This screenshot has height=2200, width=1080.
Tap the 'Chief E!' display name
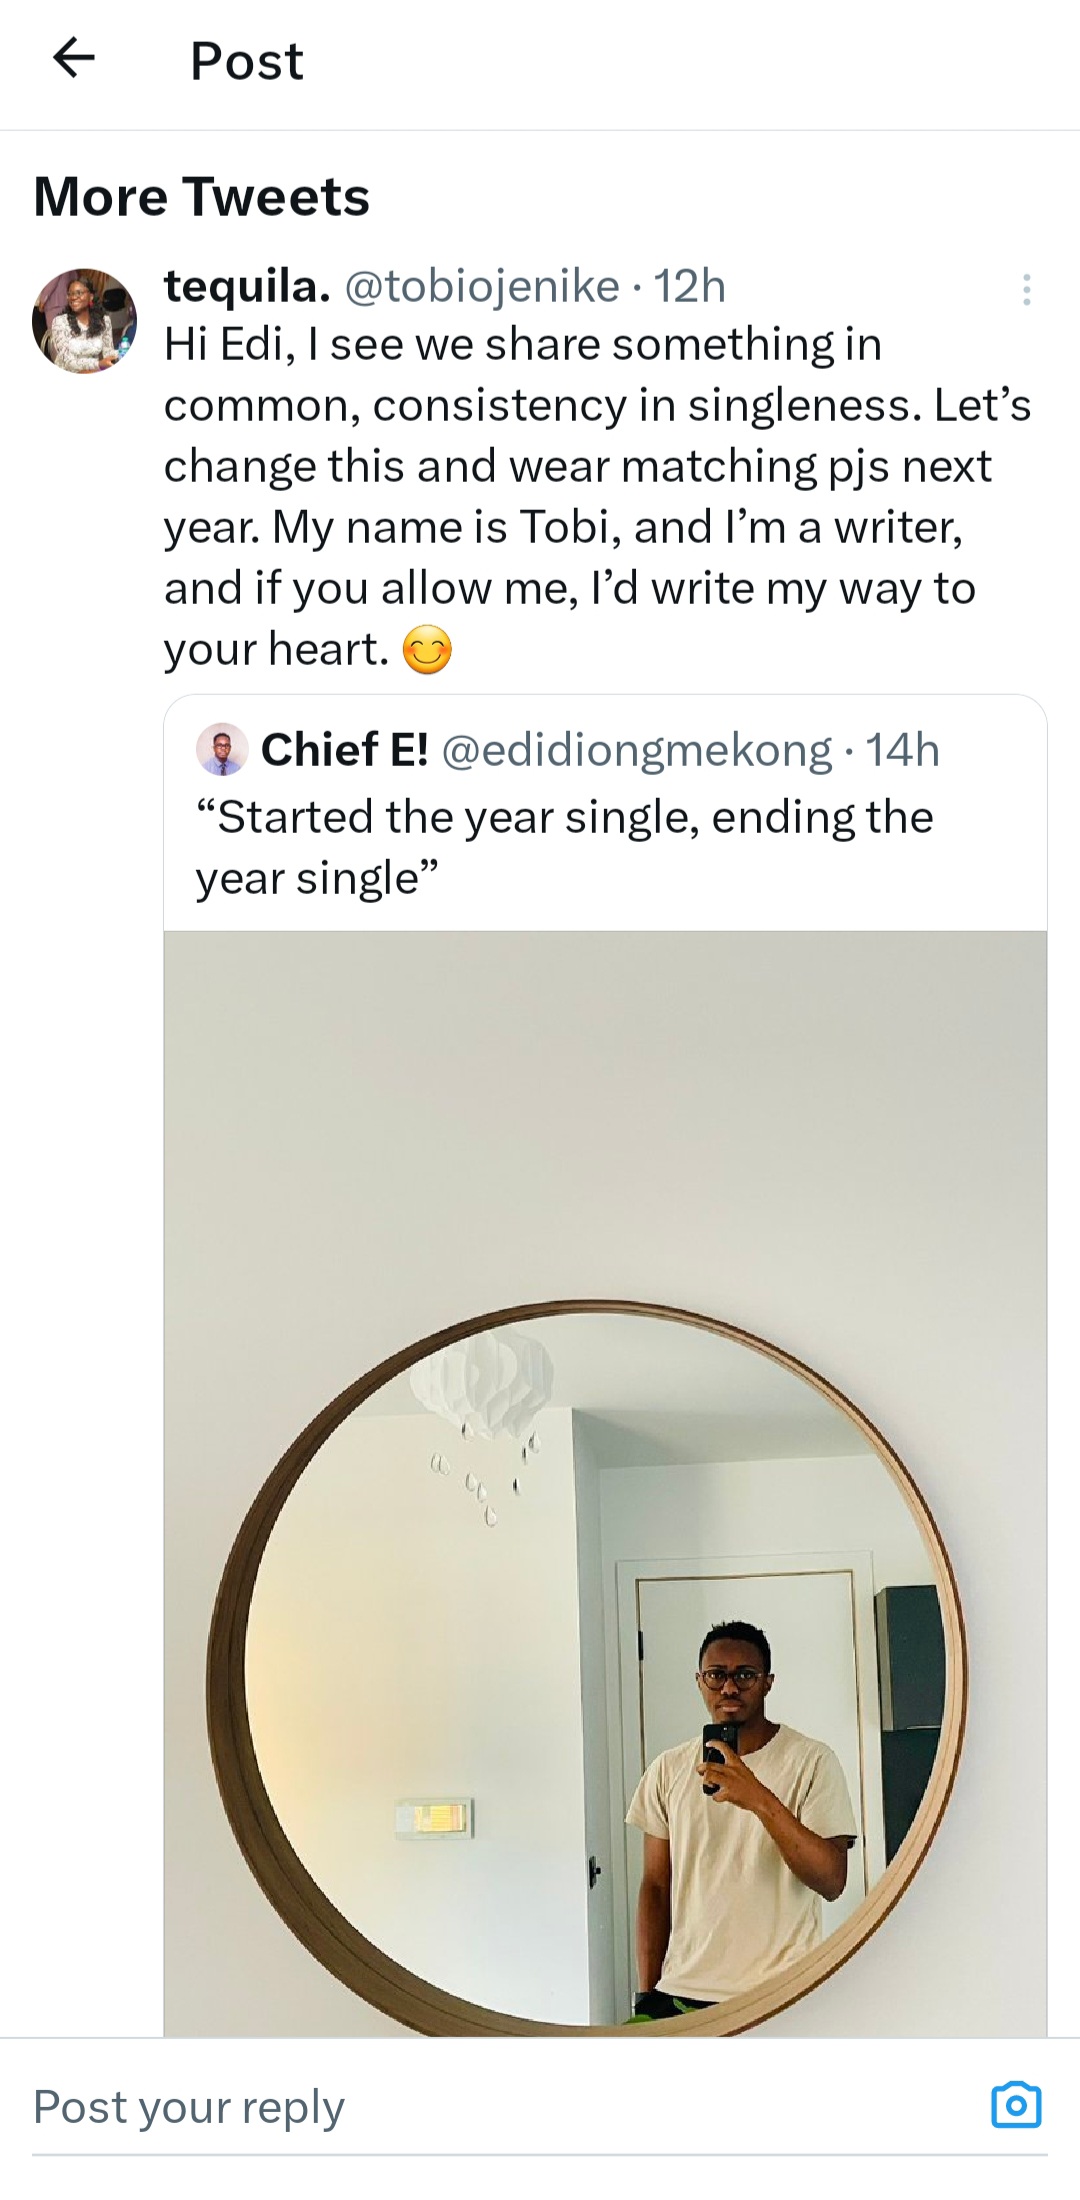point(344,750)
